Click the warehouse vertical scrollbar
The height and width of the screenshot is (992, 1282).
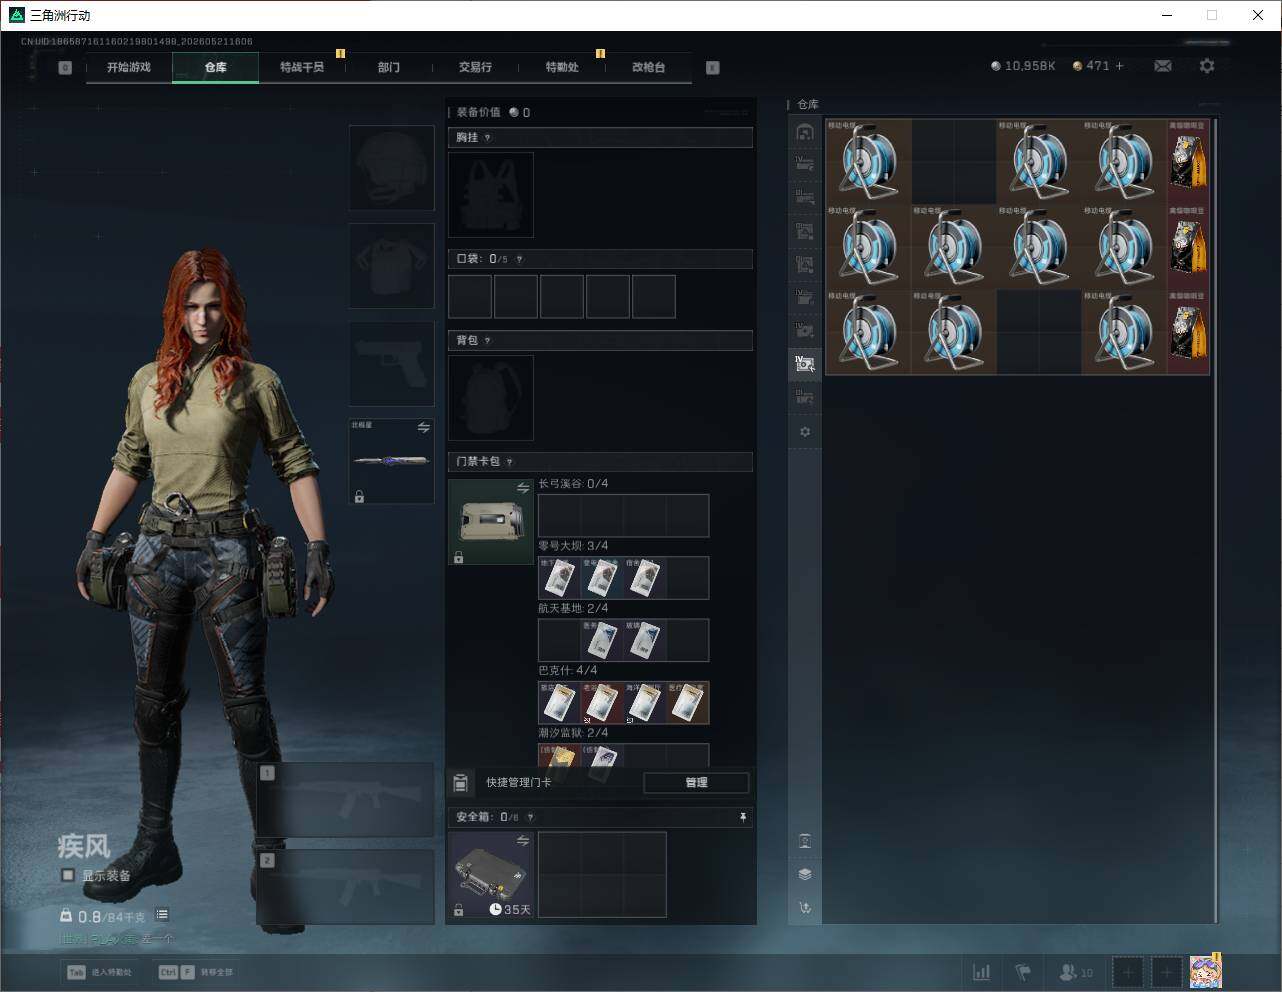[x=1216, y=520]
